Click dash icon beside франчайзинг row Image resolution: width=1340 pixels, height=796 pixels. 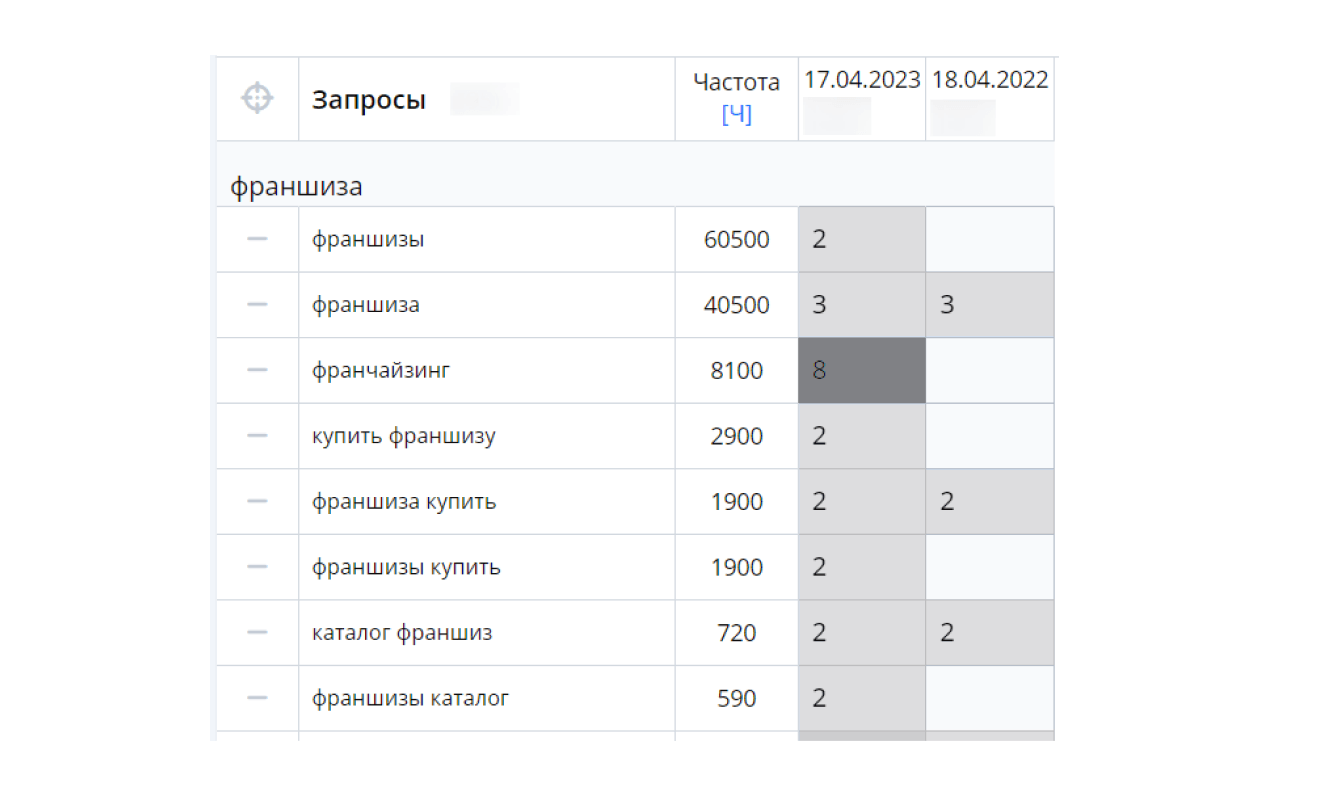point(257,370)
